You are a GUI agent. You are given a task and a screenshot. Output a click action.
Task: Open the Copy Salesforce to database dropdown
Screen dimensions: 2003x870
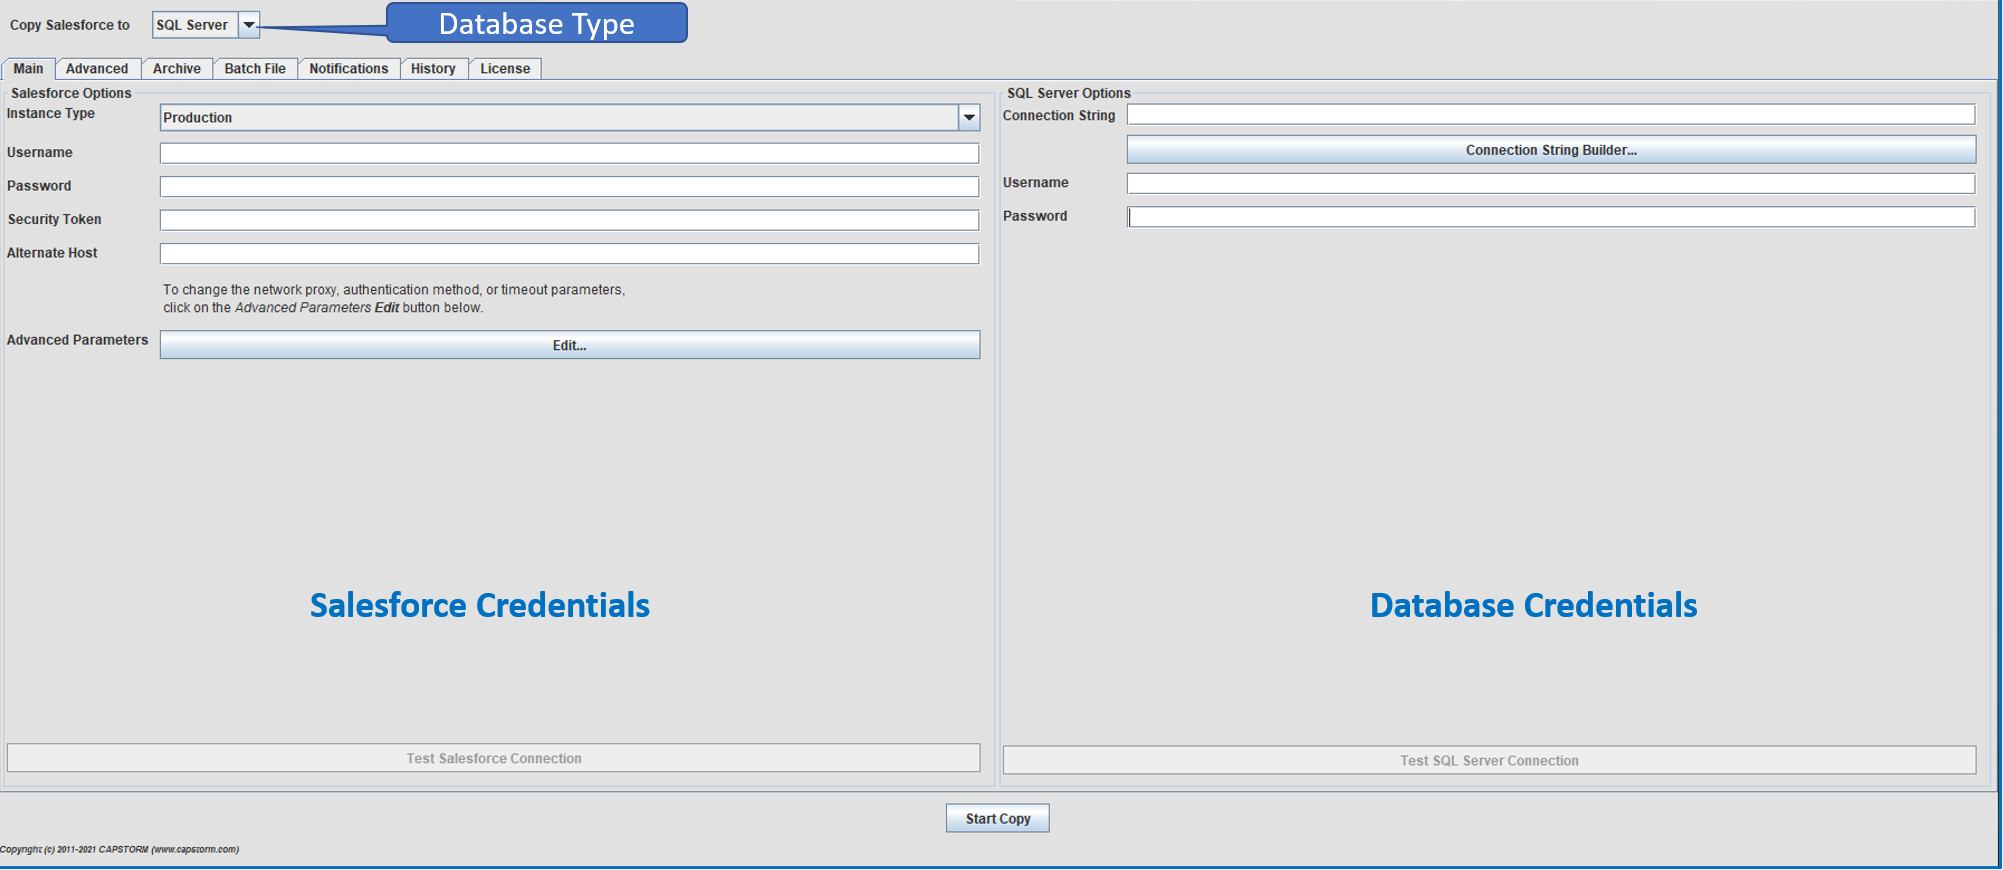tap(206, 25)
